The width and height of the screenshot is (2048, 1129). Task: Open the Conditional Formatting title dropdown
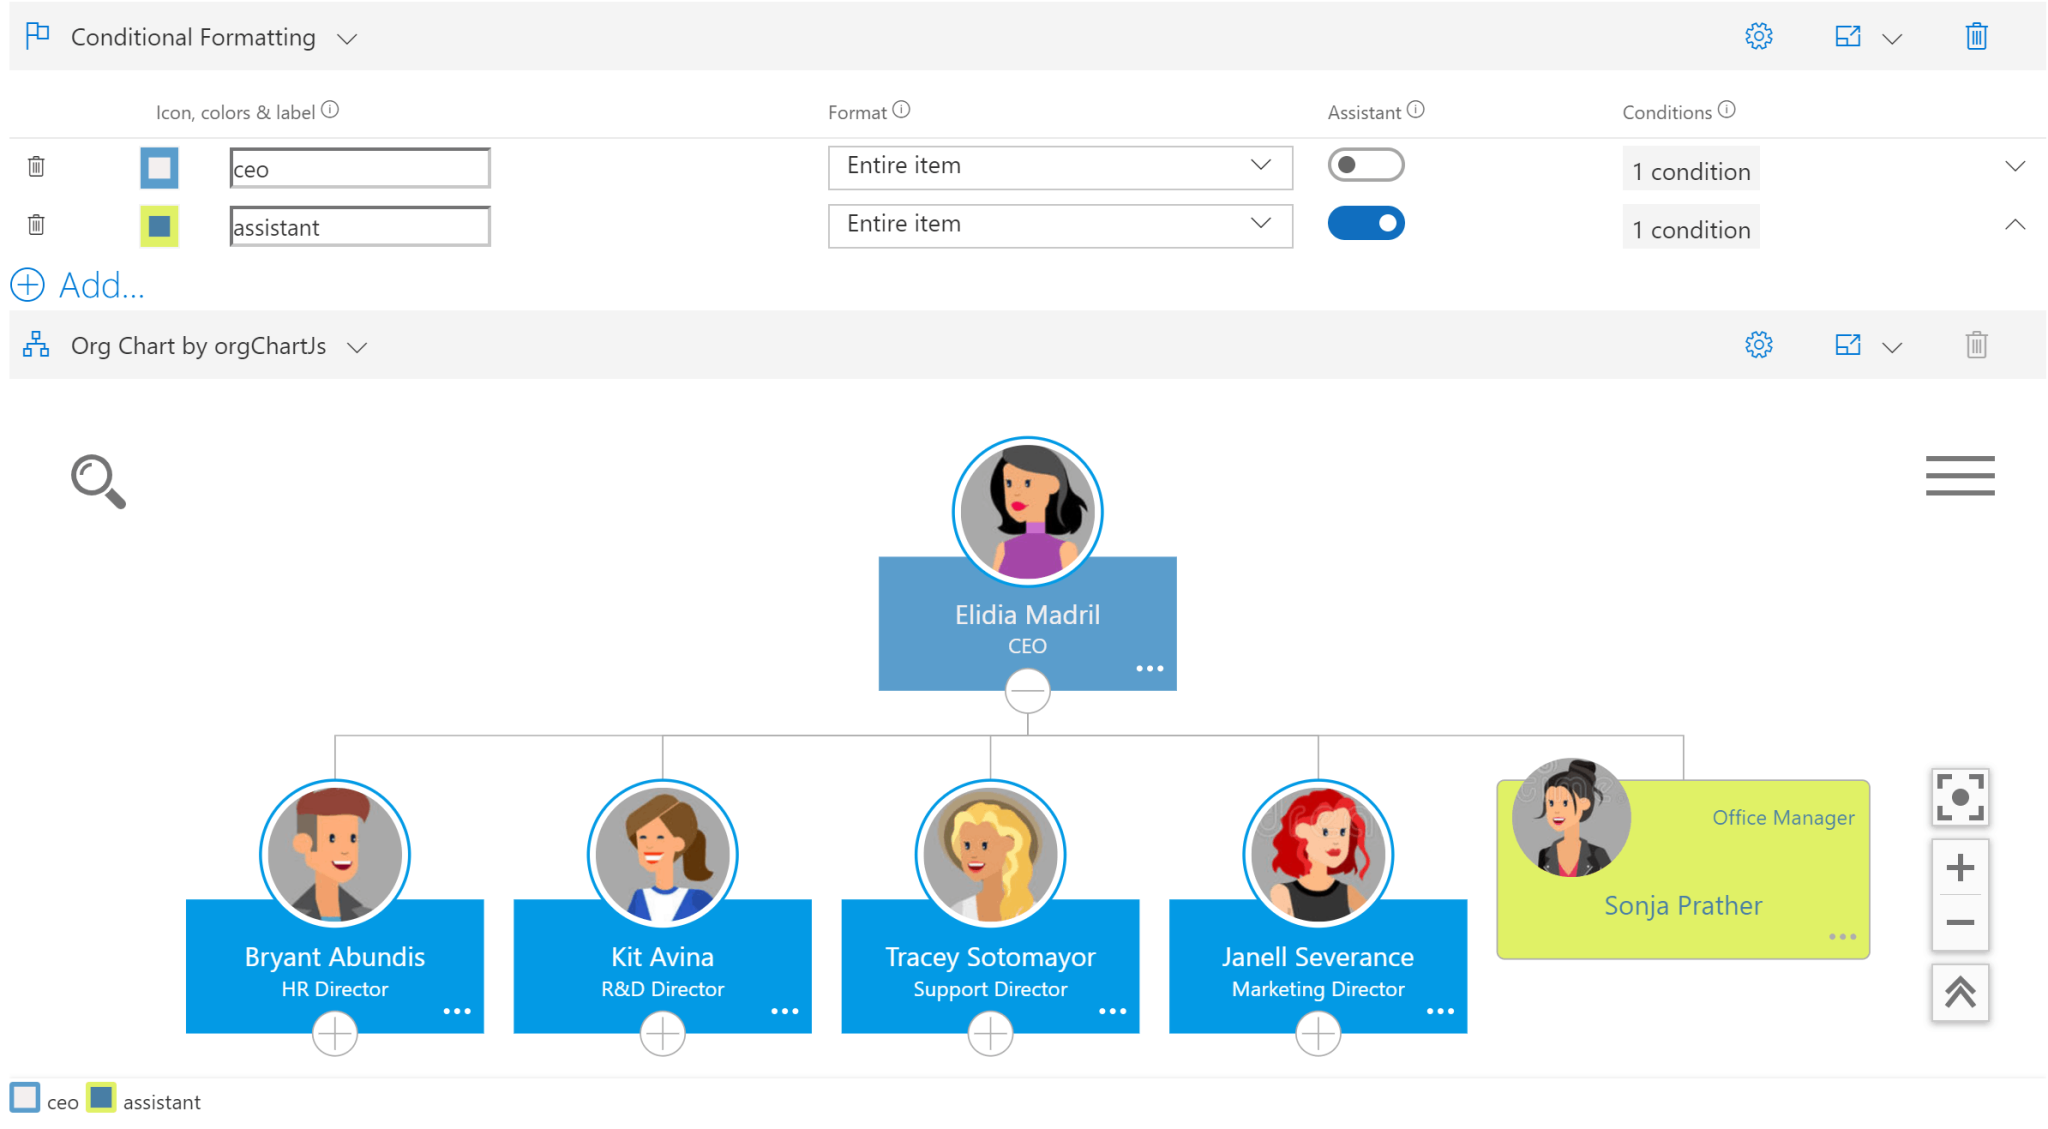coord(347,38)
